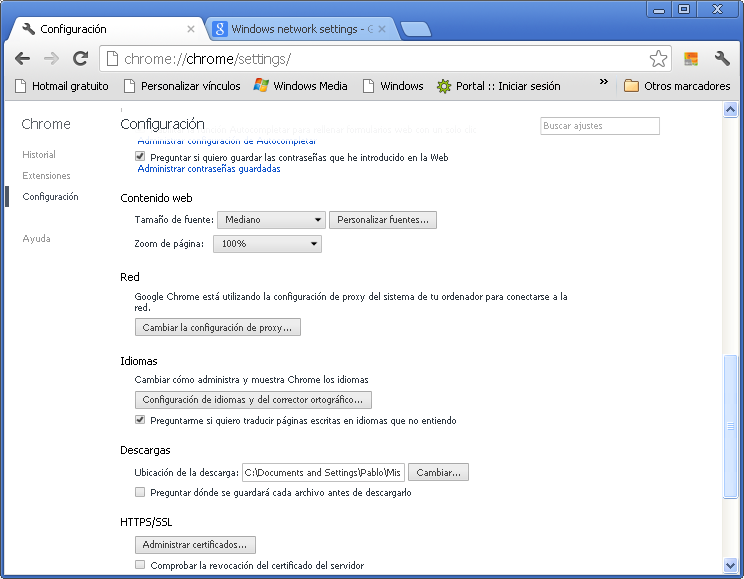
Task: Open the Administrar contraseñas guardadas link
Action: 208,169
